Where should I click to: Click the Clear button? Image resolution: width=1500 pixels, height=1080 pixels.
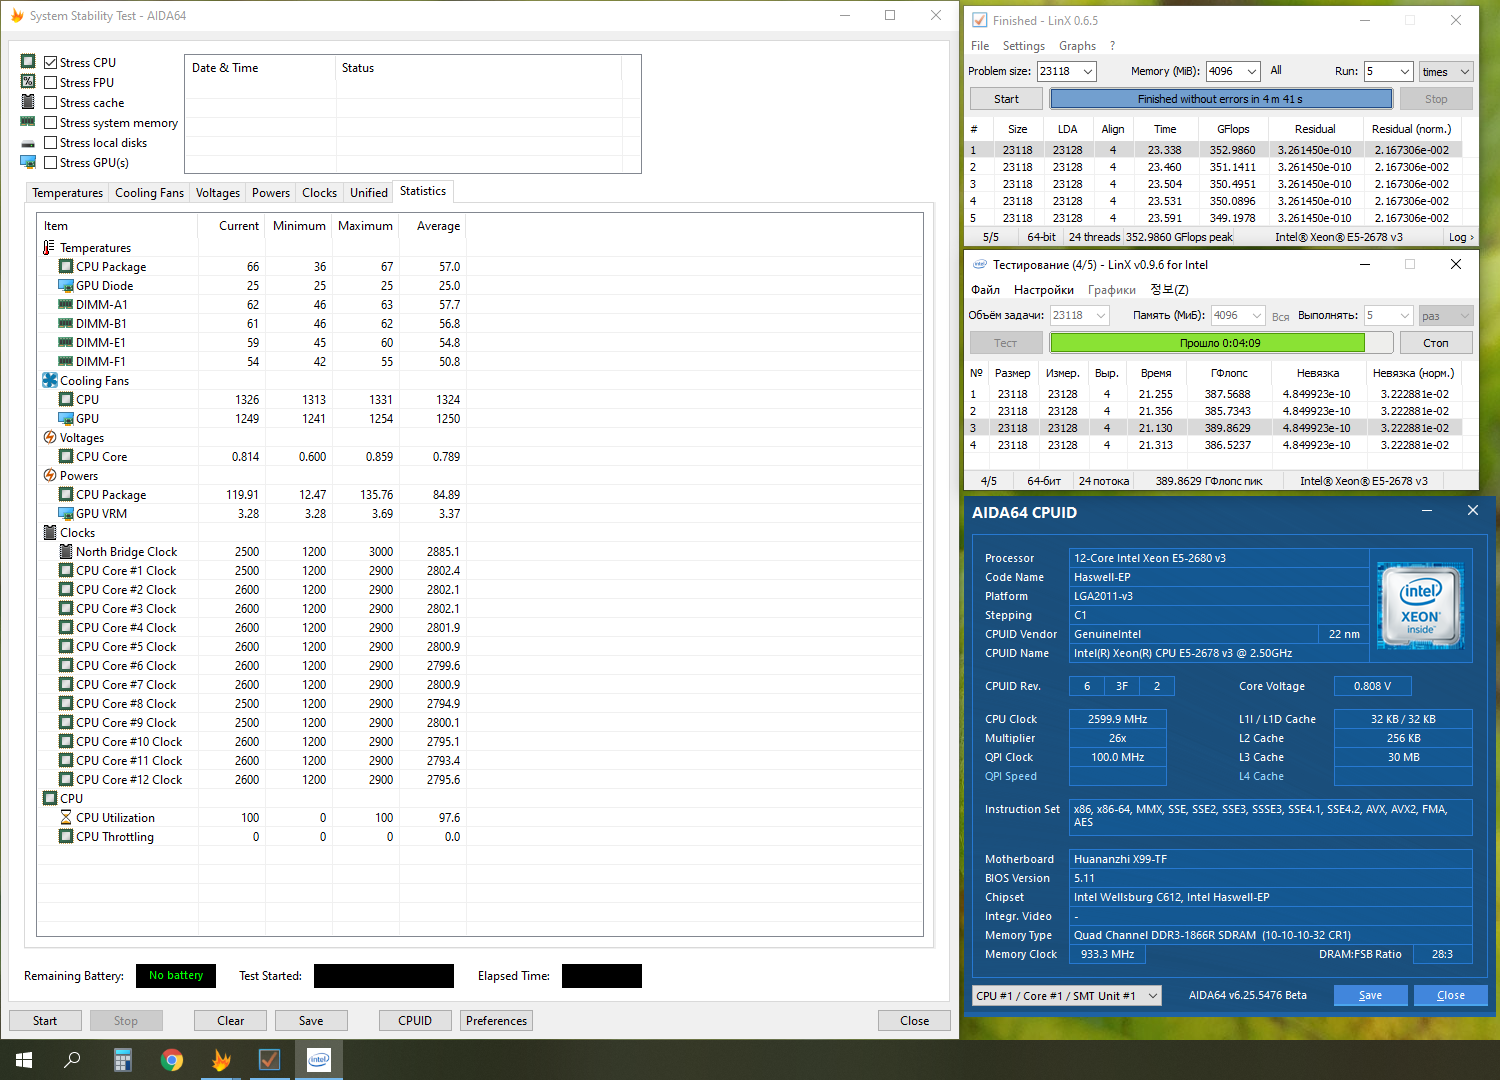[231, 1021]
